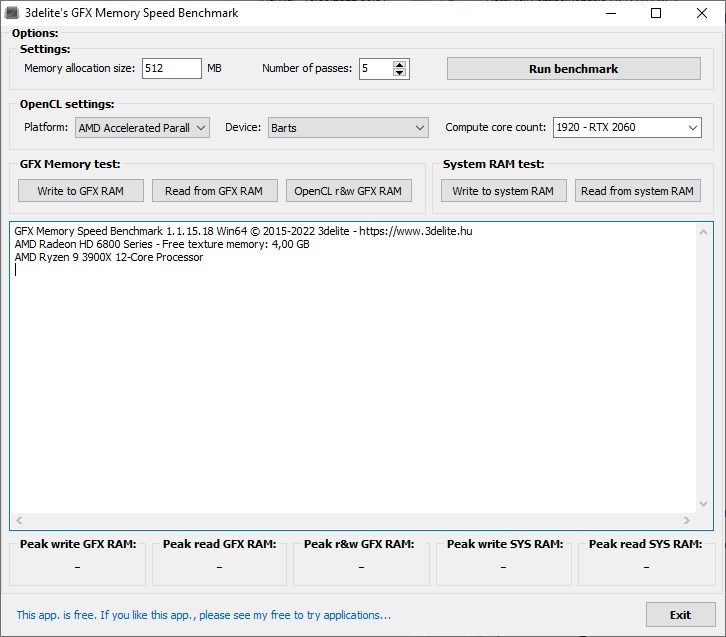Open the Device dropdown showing Barts
Image resolution: width=726 pixels, height=637 pixels.
tap(348, 128)
